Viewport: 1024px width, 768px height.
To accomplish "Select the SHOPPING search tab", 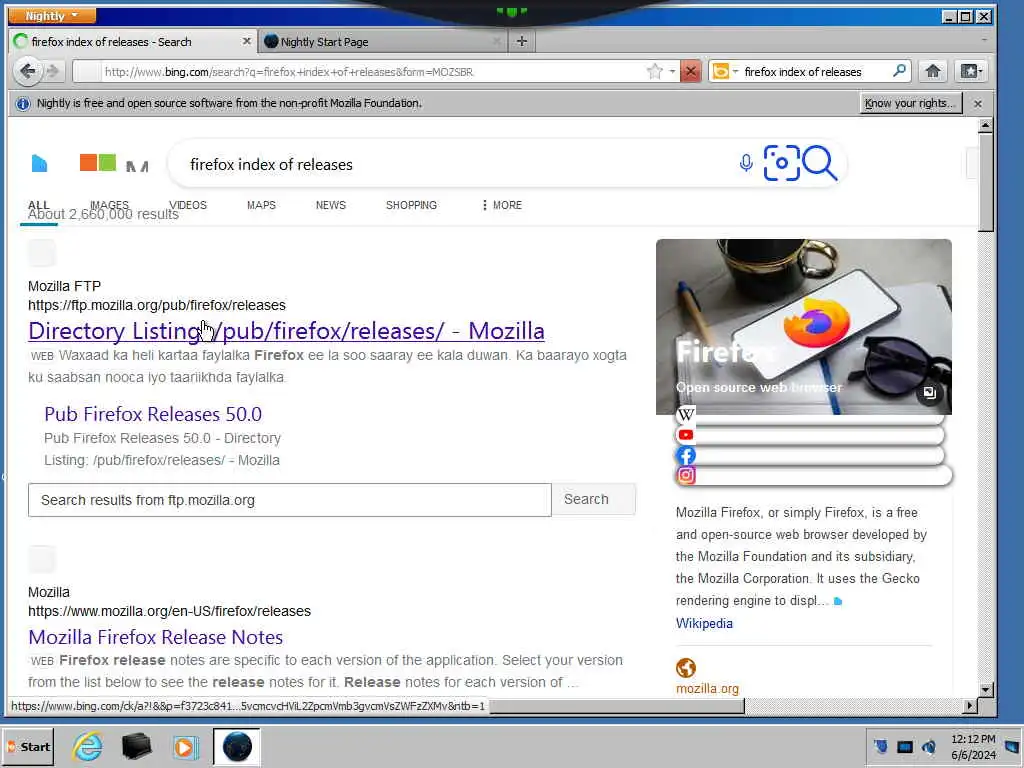I will 411,205.
